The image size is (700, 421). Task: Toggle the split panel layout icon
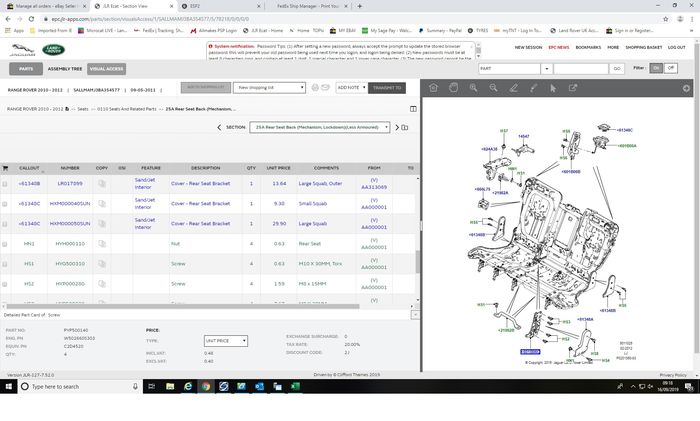(x=413, y=109)
